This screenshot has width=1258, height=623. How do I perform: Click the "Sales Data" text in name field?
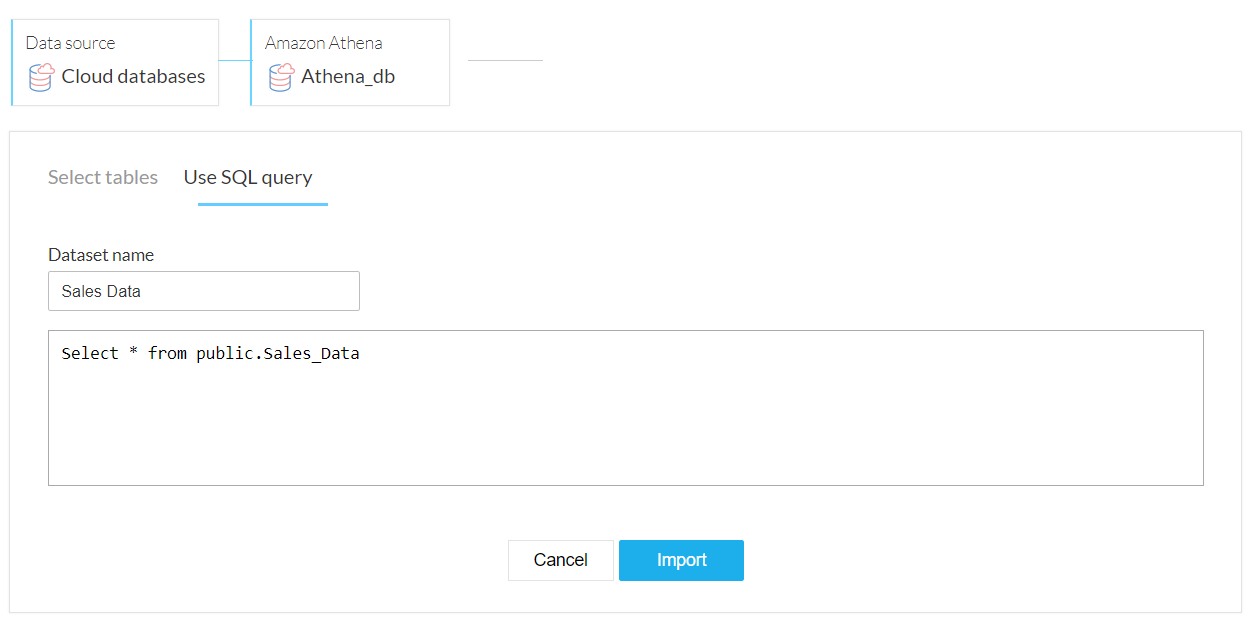pyautogui.click(x=101, y=291)
